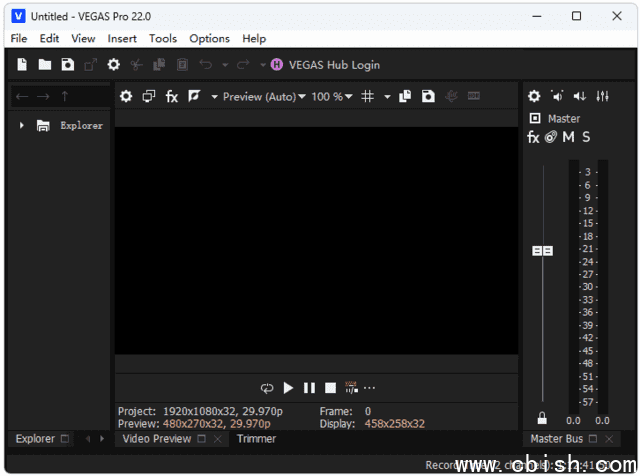
Task: Open the Tools menu
Action: tap(163, 39)
